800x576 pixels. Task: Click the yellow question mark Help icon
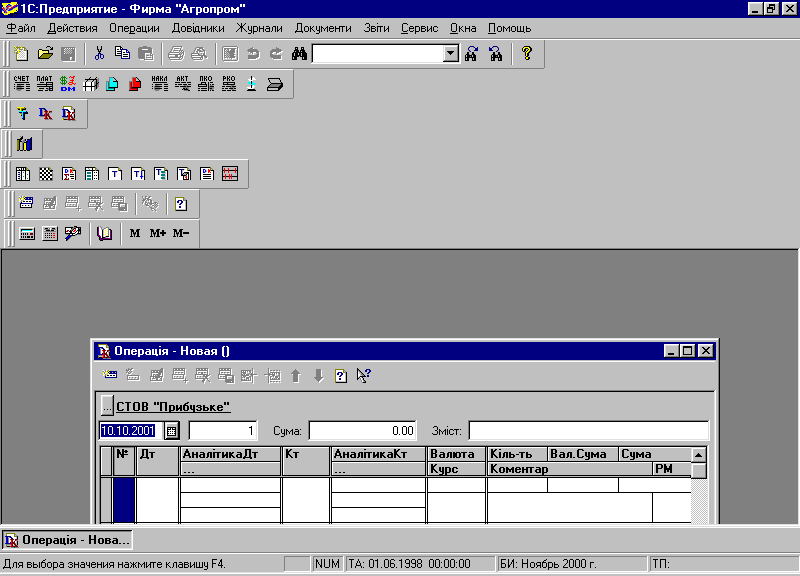click(x=527, y=54)
